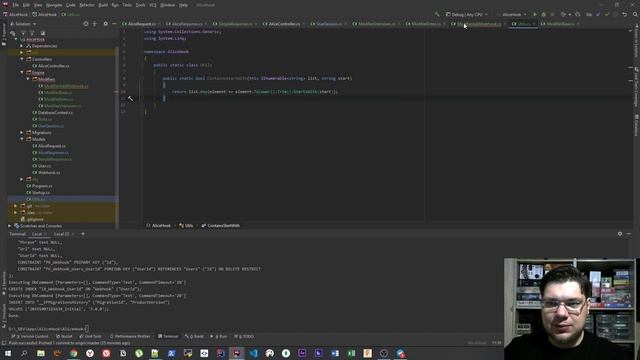Open the NuGet tool window
Viewport: 640px width, 360px height.
tap(64, 336)
